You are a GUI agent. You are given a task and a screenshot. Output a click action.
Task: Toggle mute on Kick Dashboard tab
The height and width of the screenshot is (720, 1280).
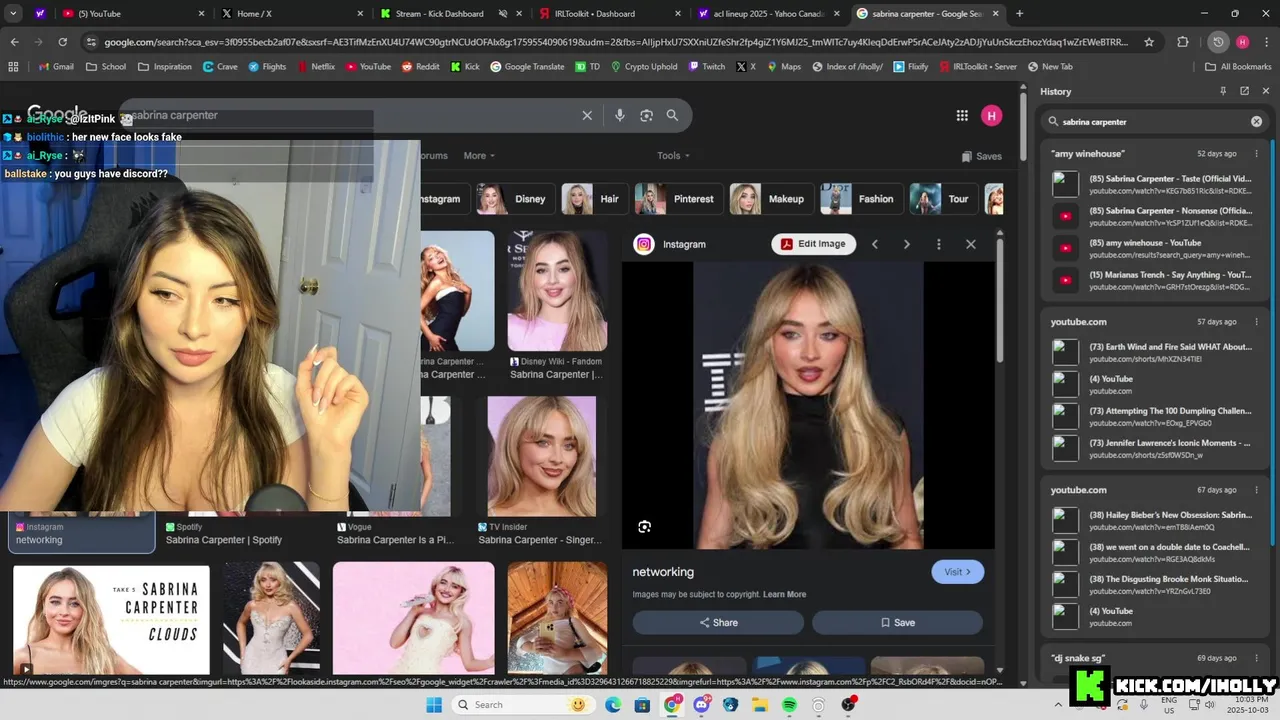(503, 14)
